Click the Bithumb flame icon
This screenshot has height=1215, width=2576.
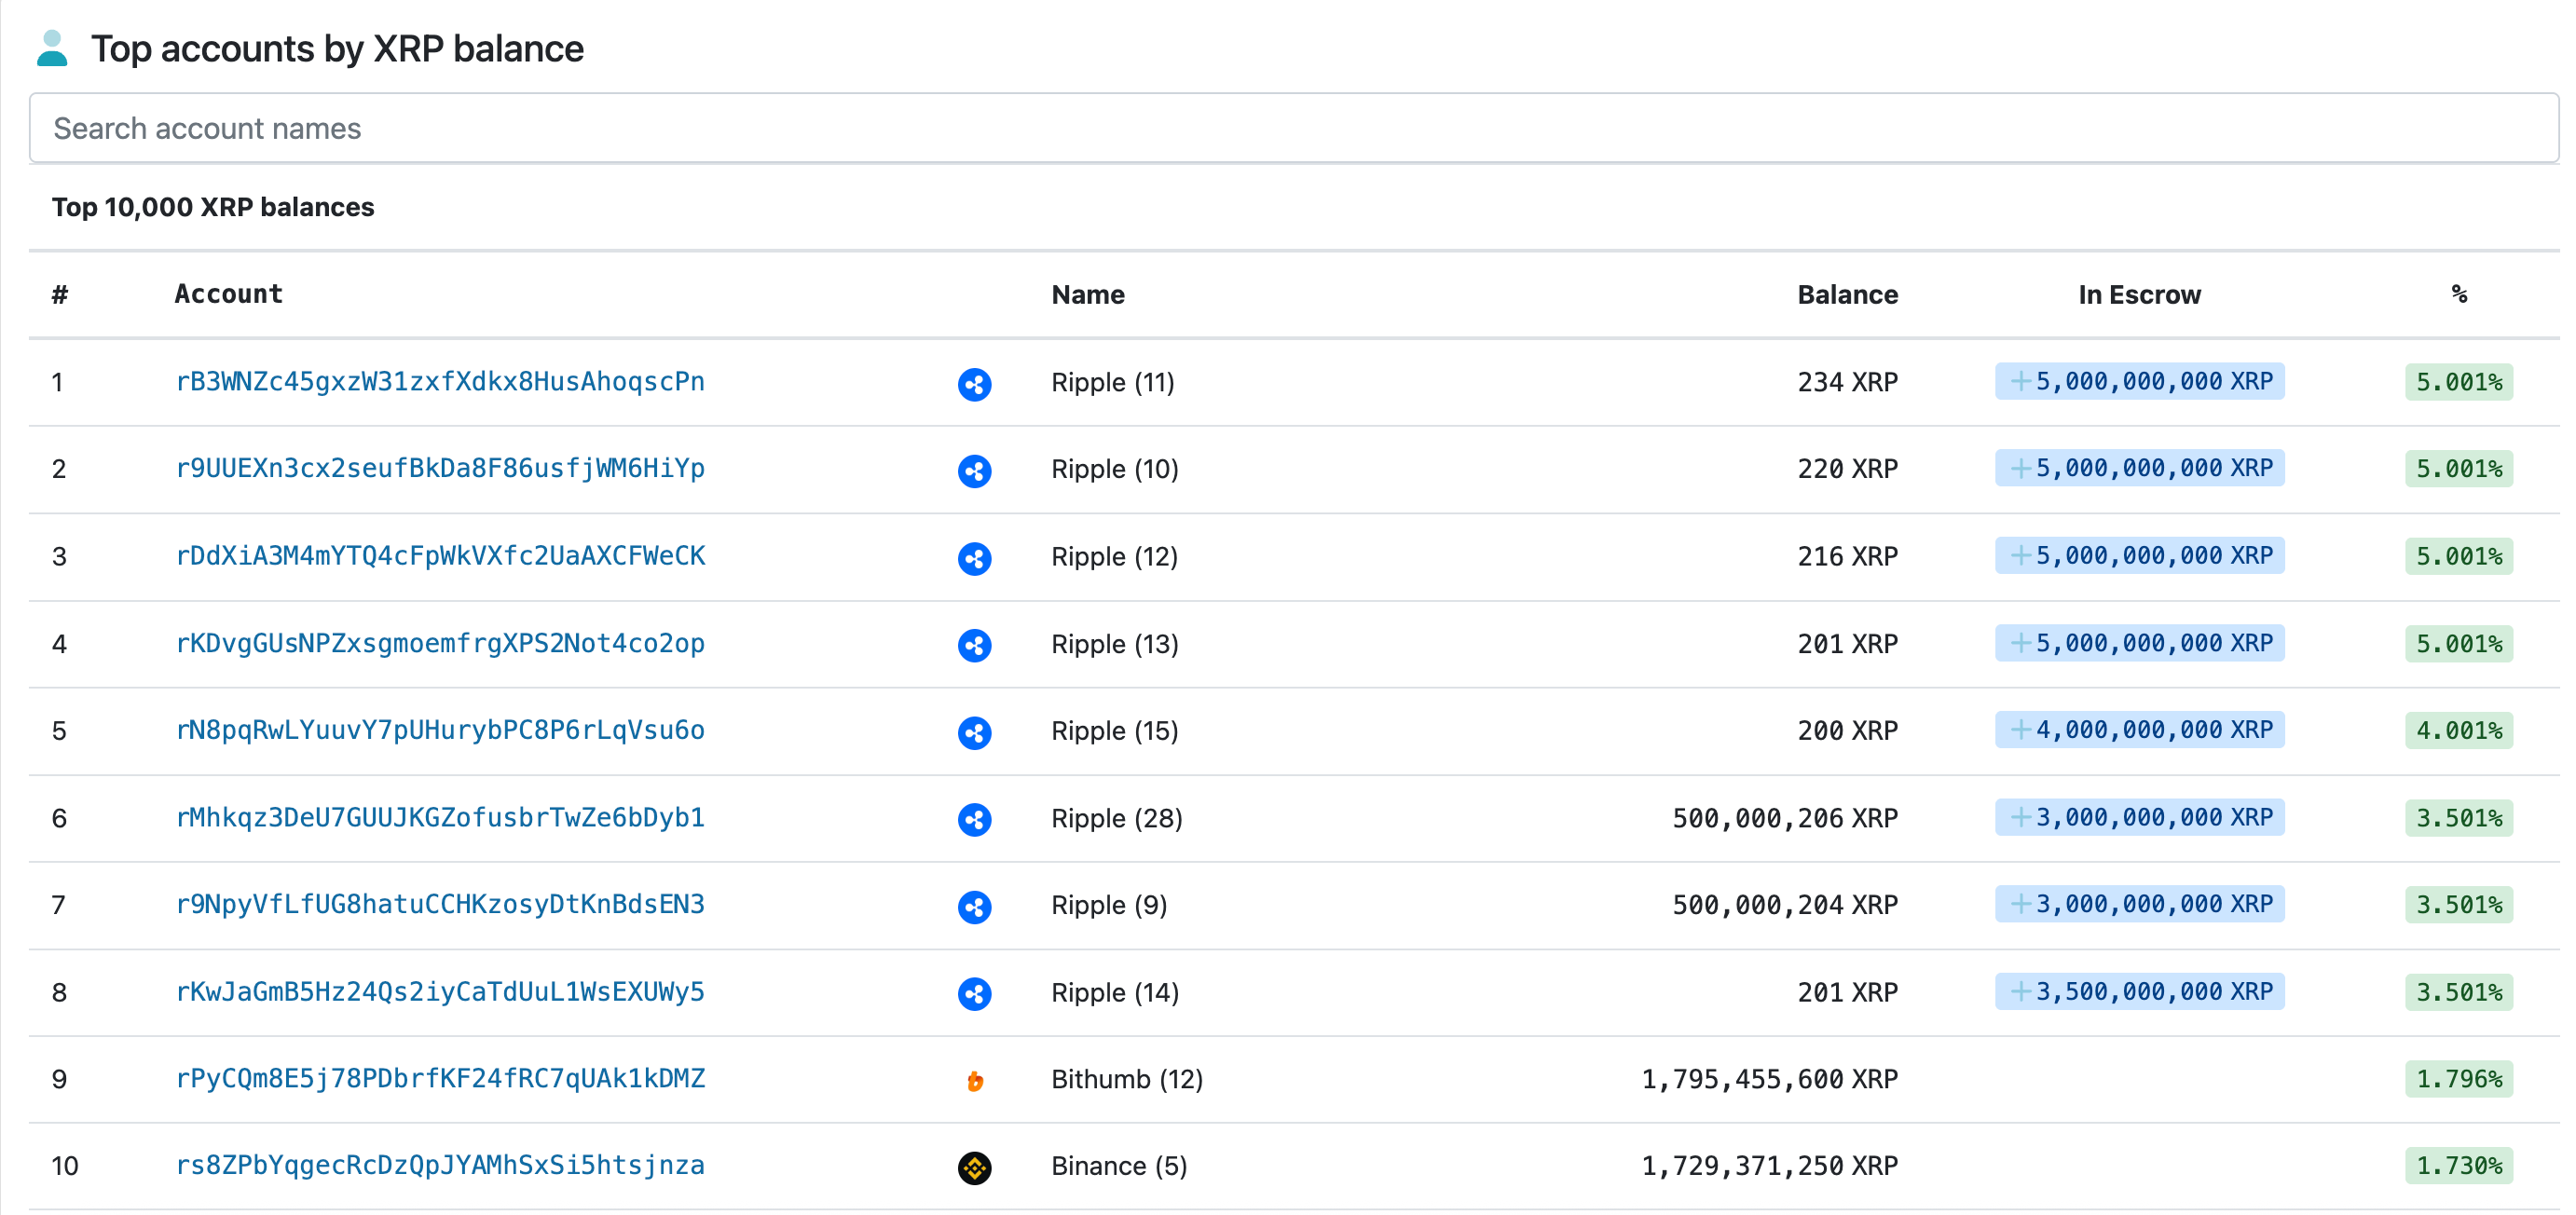pos(974,1080)
